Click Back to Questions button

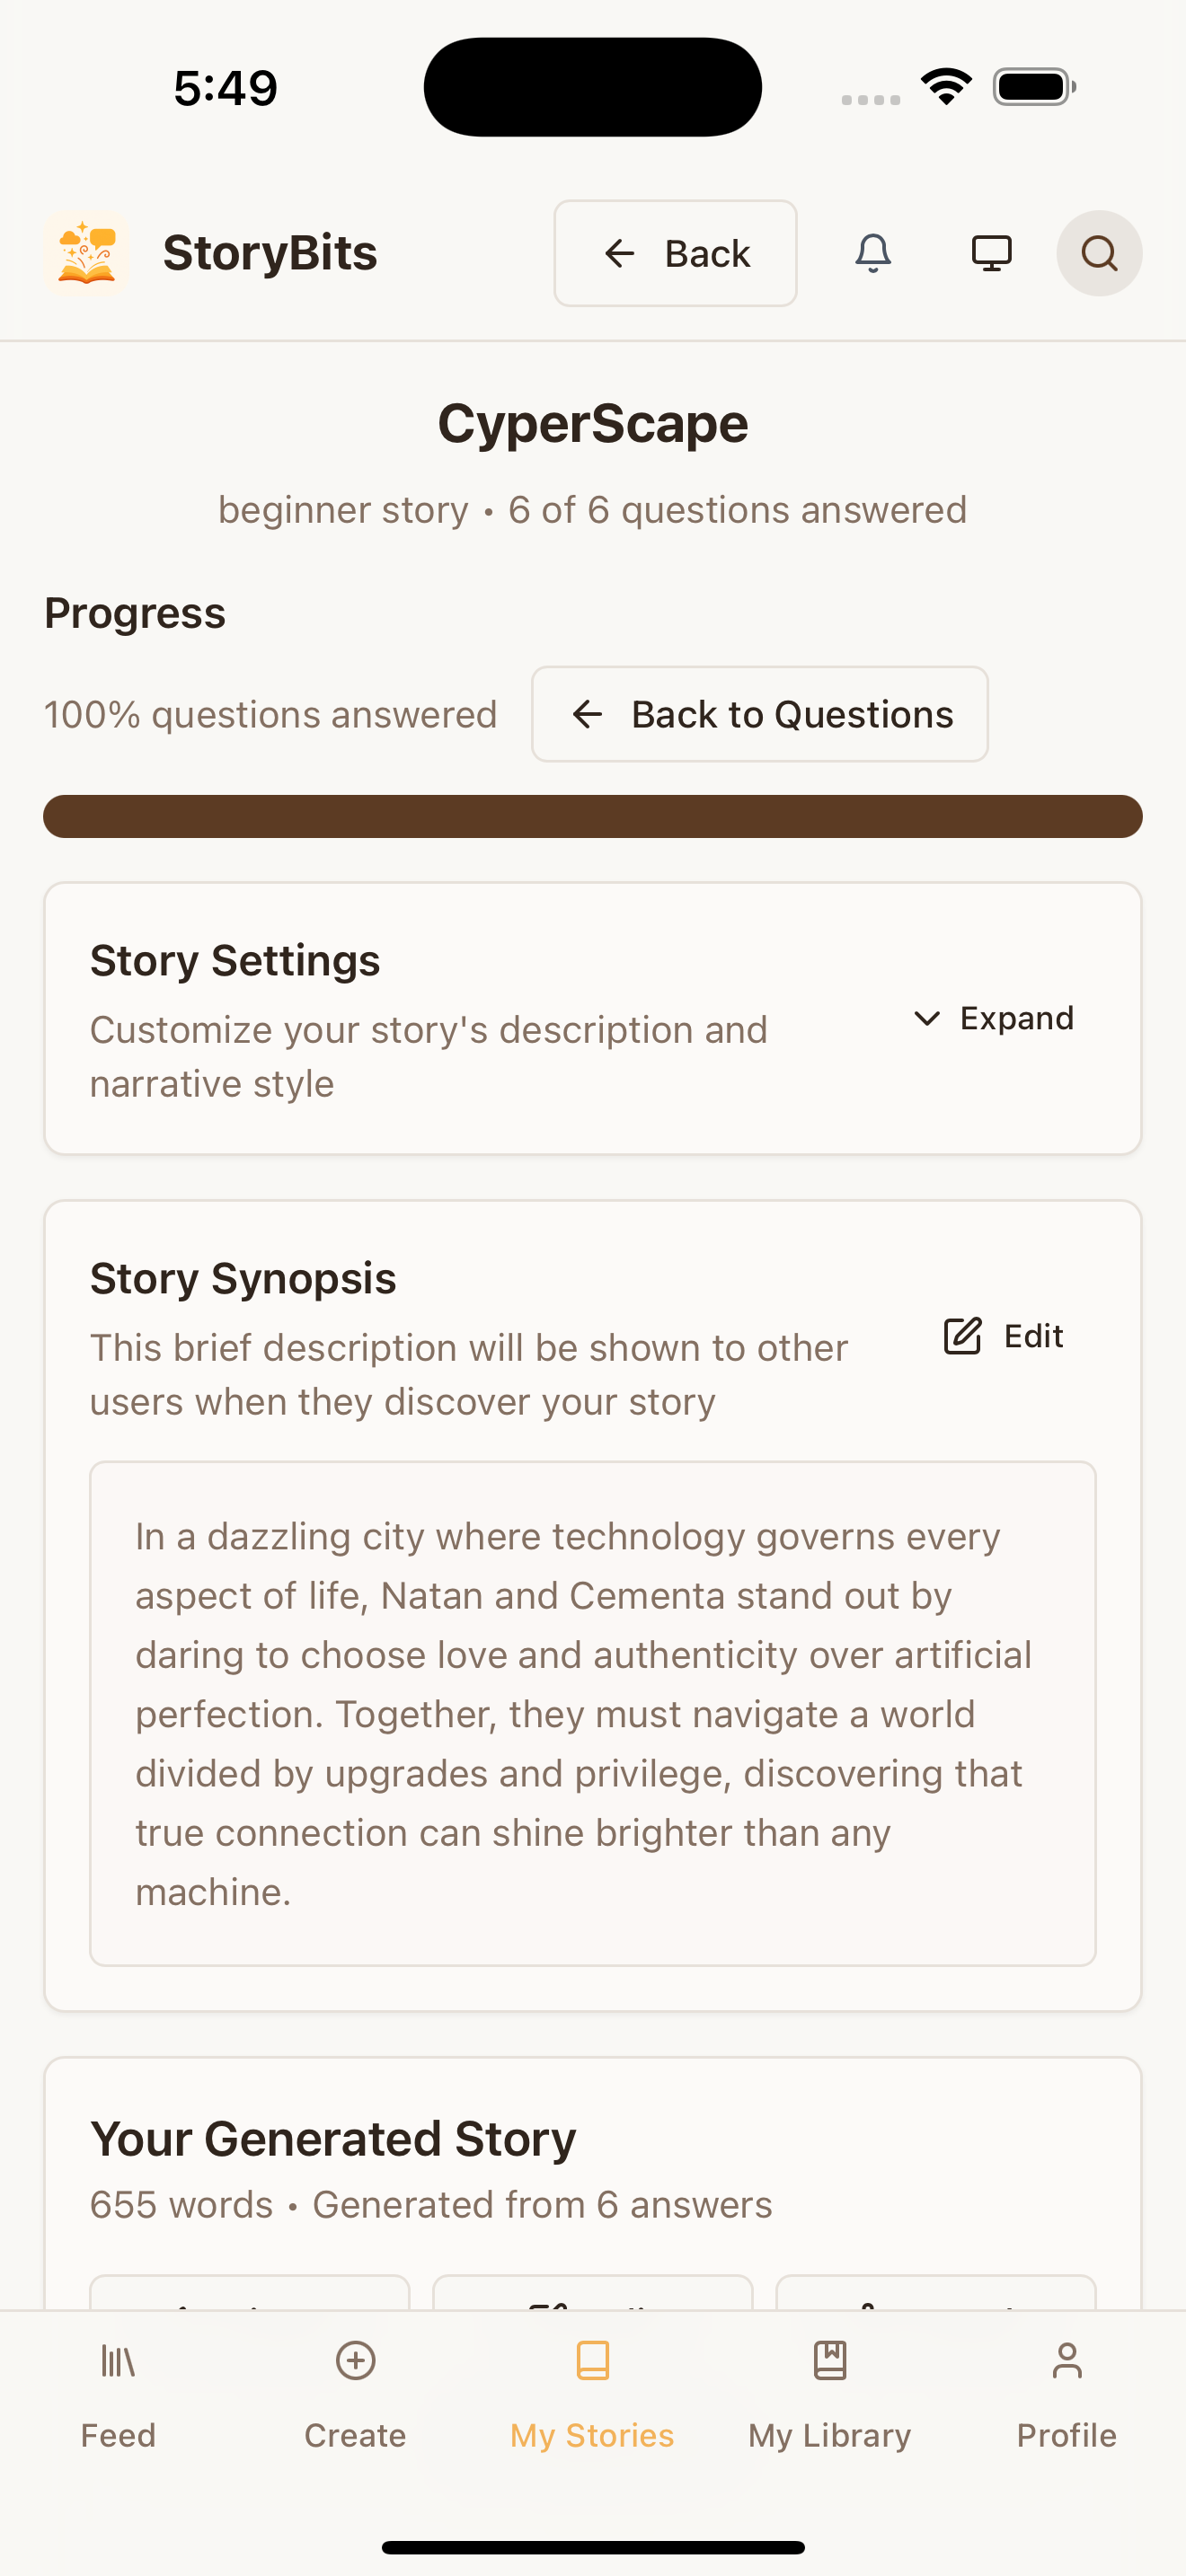760,714
